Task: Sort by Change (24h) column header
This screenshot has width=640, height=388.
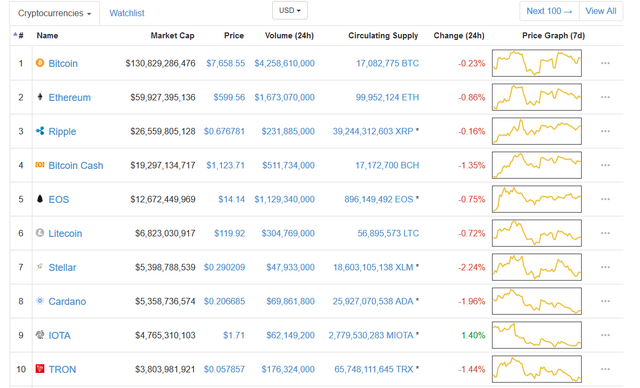Action: (459, 35)
